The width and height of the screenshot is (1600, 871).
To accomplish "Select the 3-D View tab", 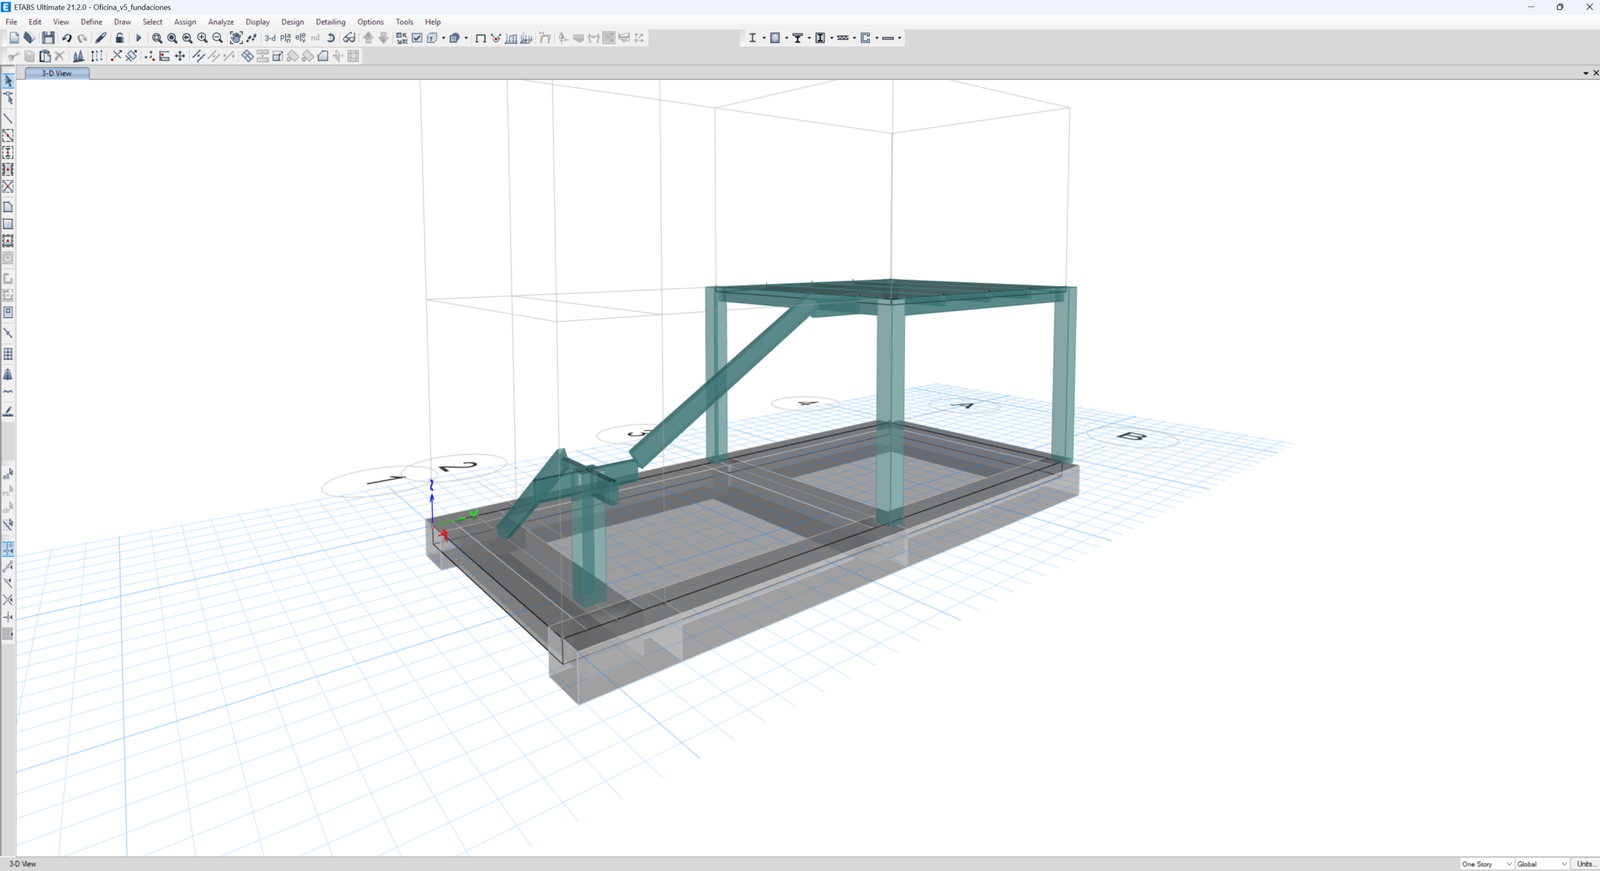I will click(57, 73).
